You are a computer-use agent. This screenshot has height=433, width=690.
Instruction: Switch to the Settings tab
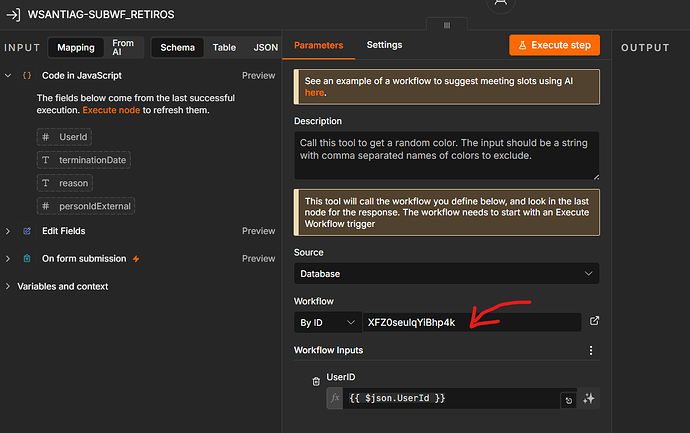pos(384,45)
